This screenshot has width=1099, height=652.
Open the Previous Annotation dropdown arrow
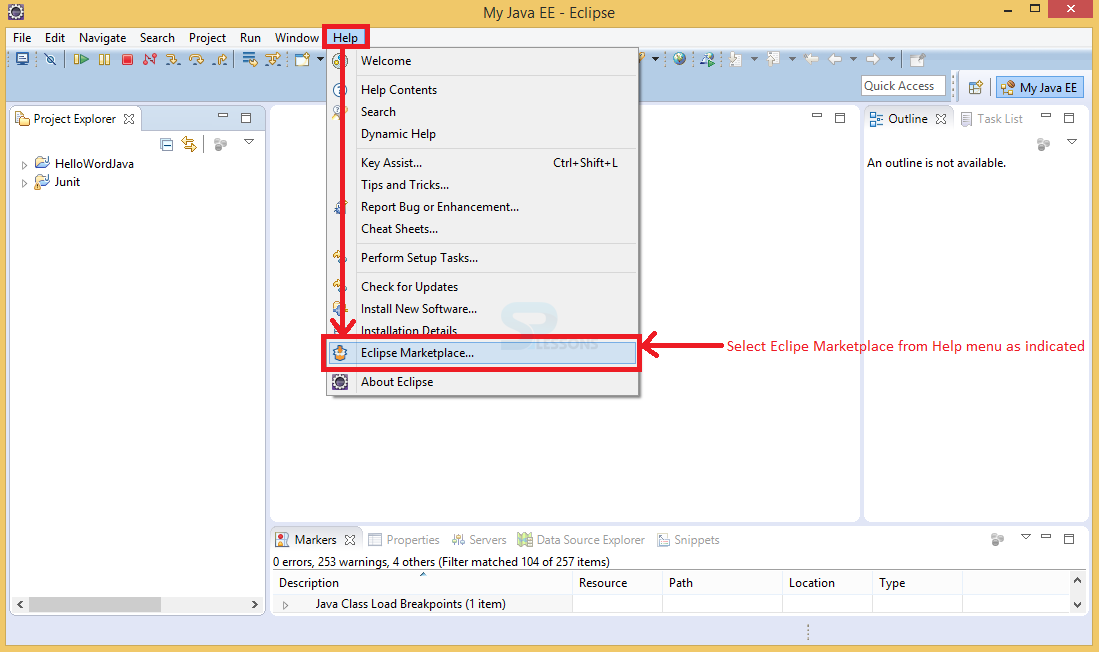coord(792,60)
